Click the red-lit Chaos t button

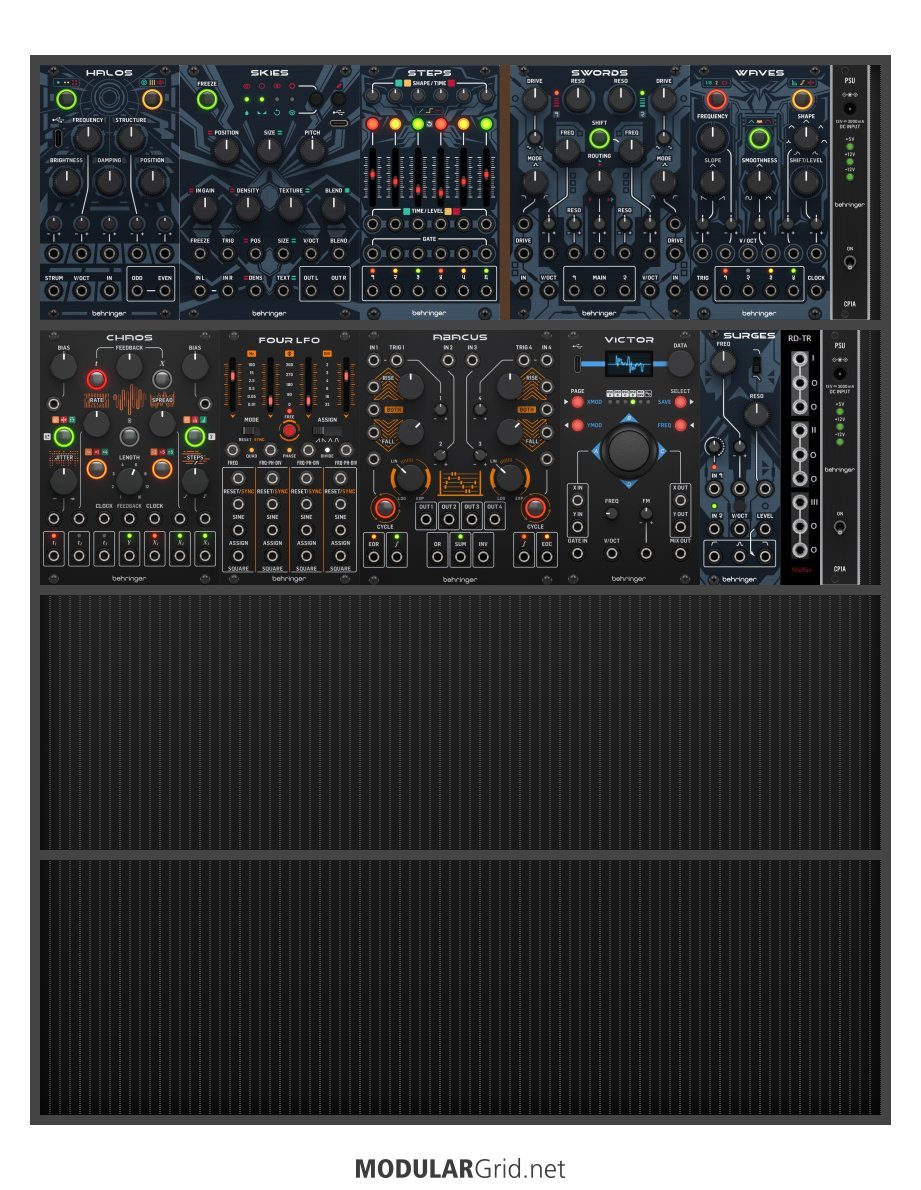point(96,379)
